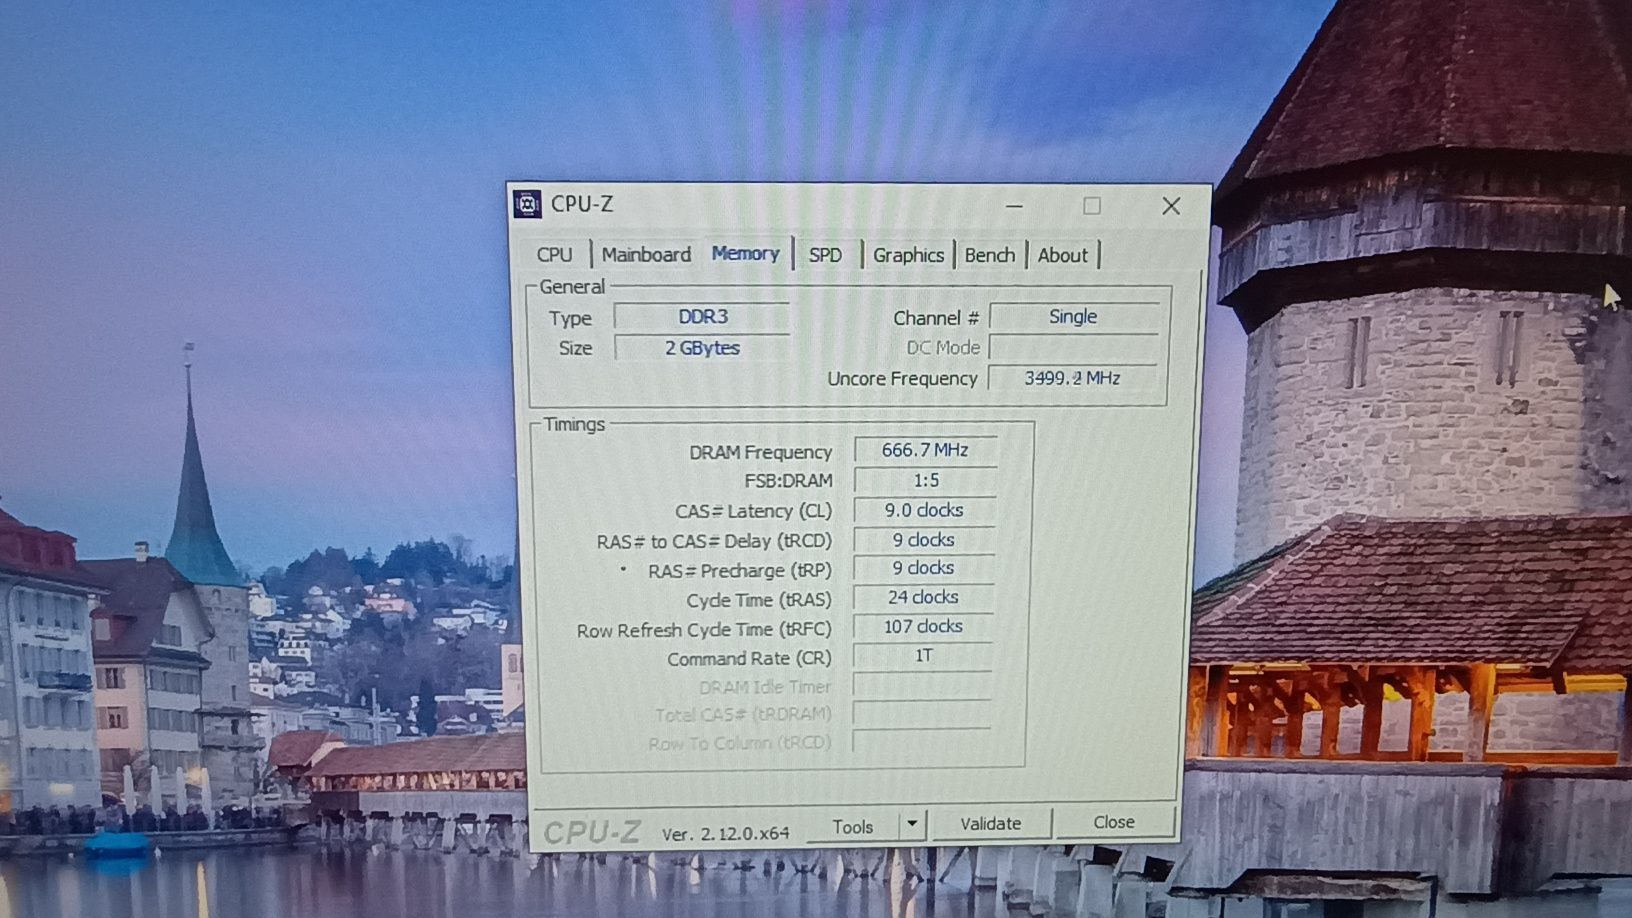Click the CPU-Z app icon in title bar

(527, 204)
